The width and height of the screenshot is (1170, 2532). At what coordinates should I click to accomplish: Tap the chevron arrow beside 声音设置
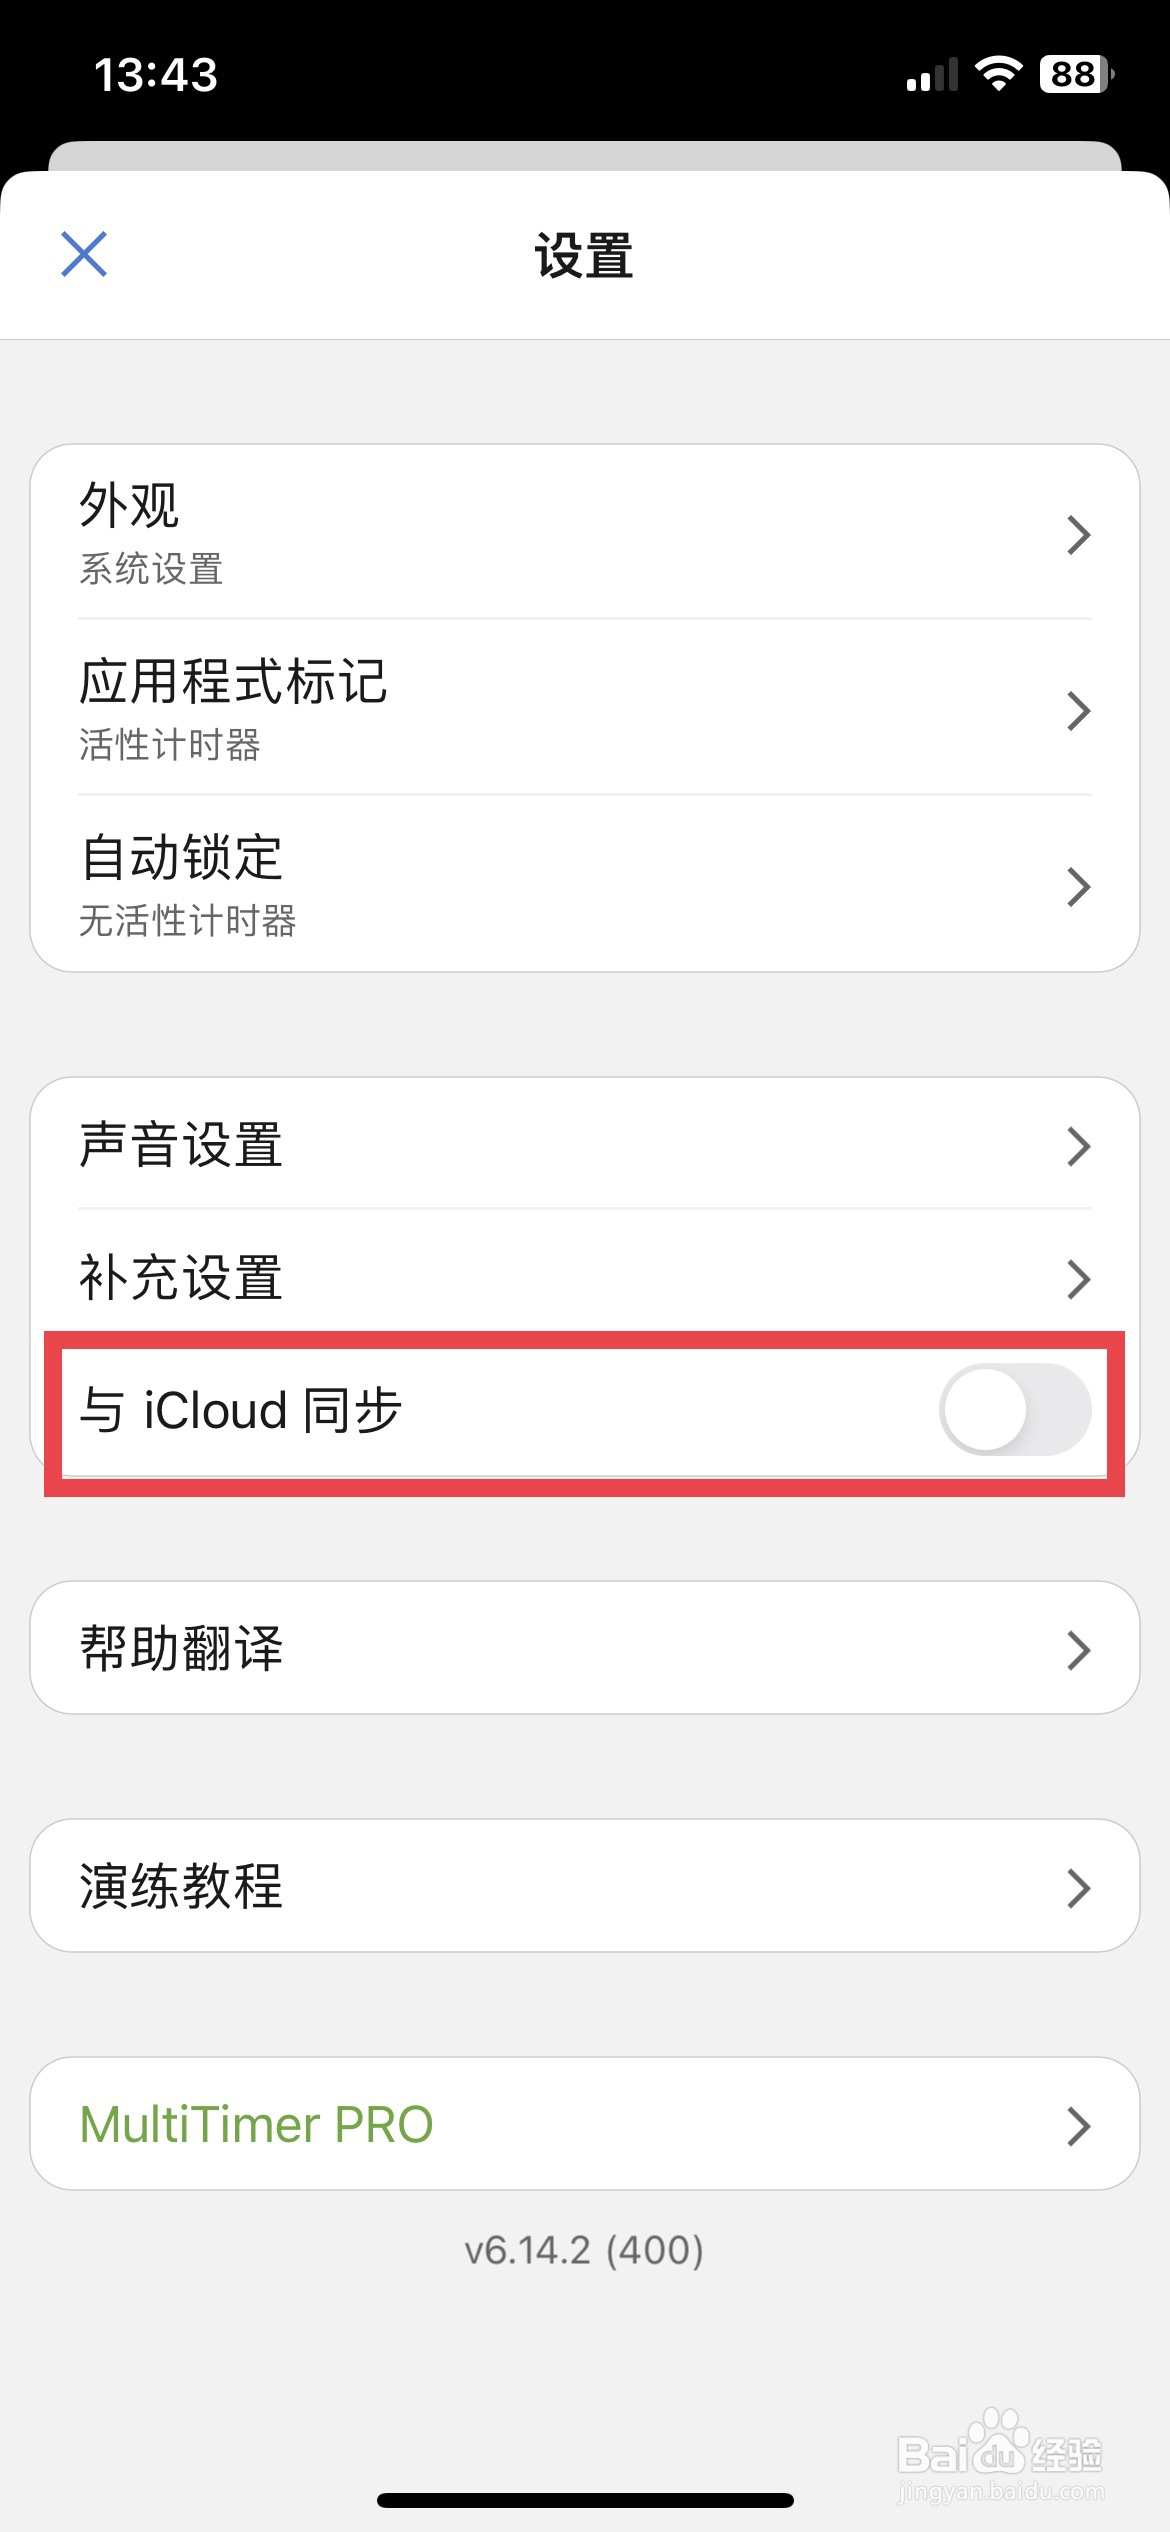click(1078, 1147)
